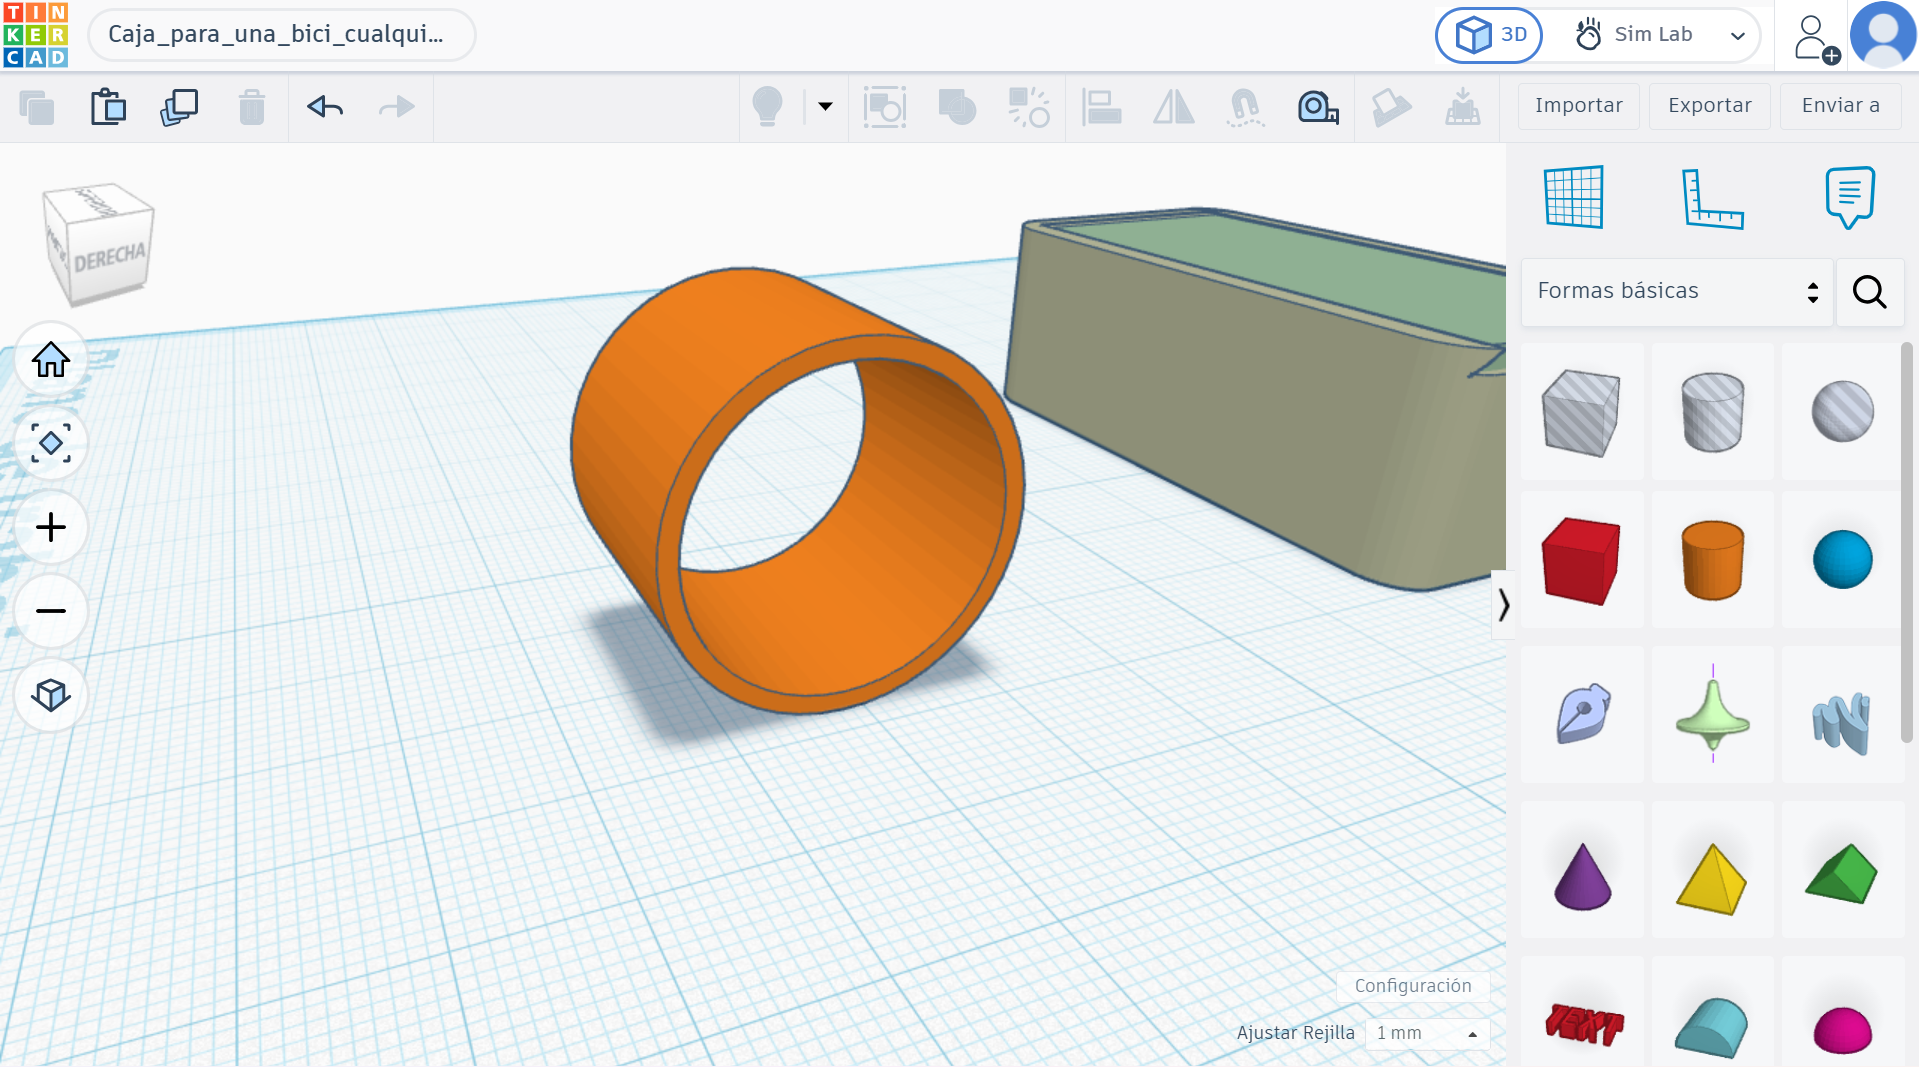Viewport: 1919px width, 1067px height.
Task: Click the Workplane tool icon
Action: click(x=1574, y=197)
